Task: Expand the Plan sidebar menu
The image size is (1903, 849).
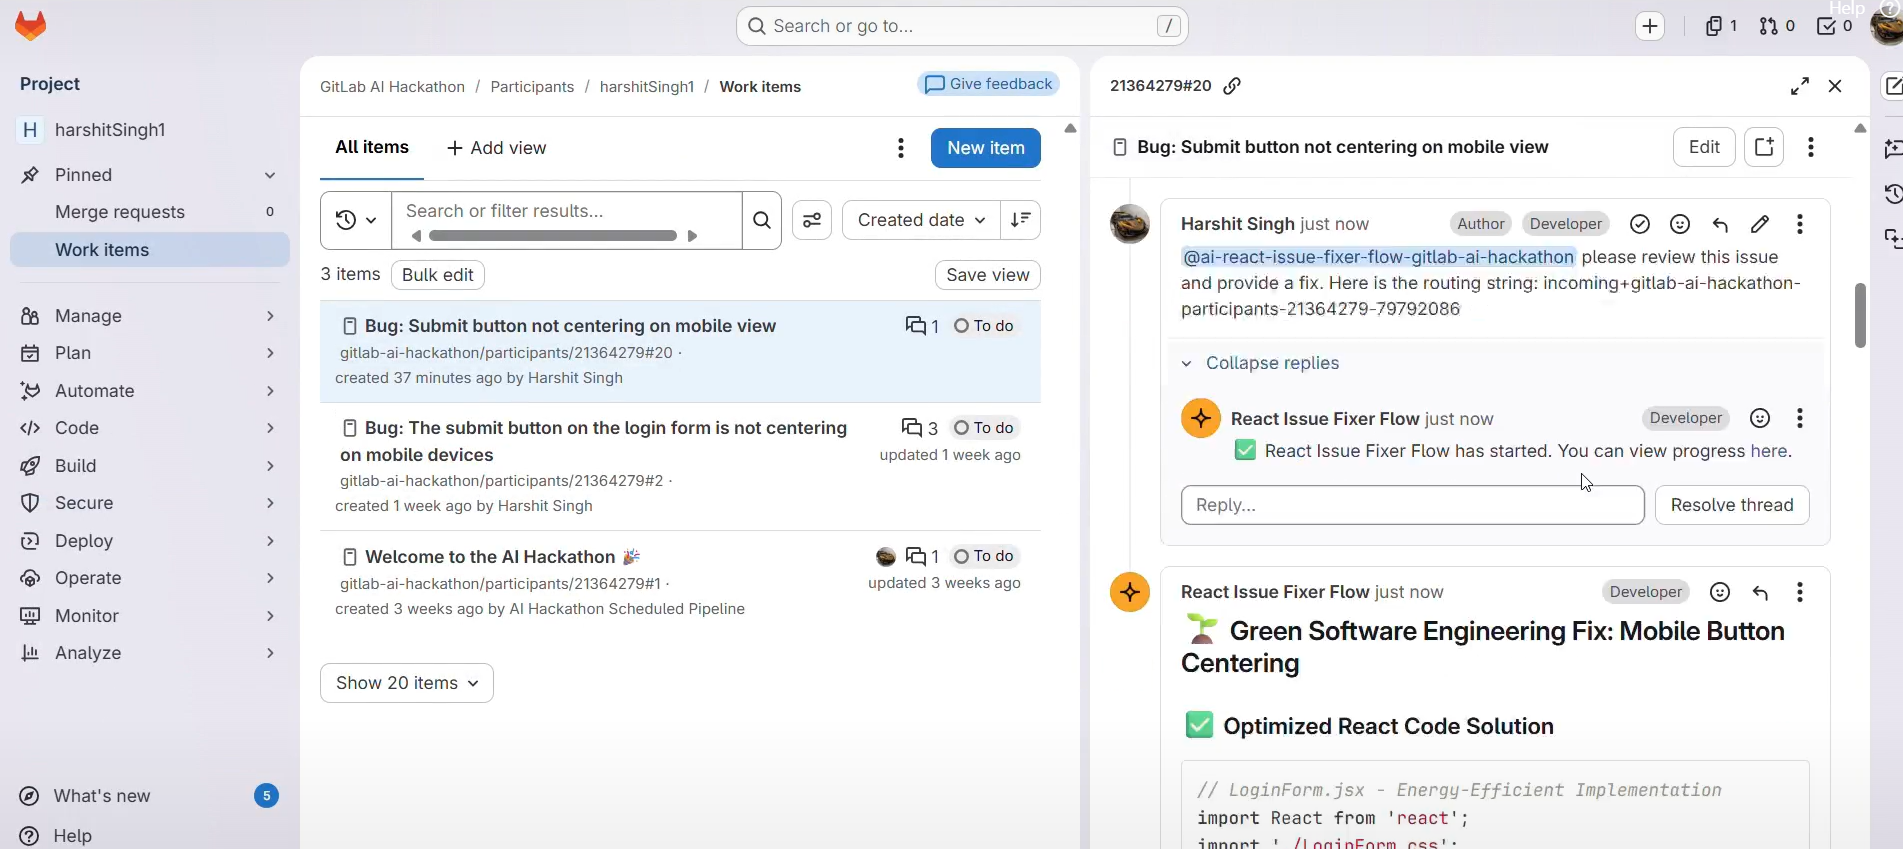Action: coord(150,353)
